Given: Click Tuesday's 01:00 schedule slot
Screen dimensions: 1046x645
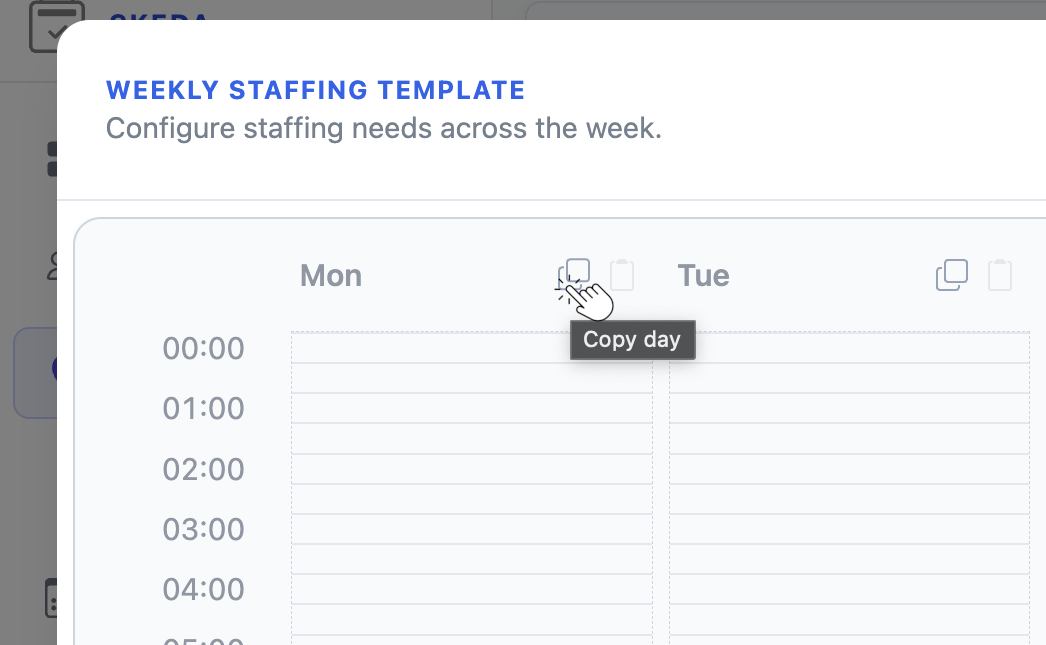Looking at the screenshot, I should [x=849, y=408].
